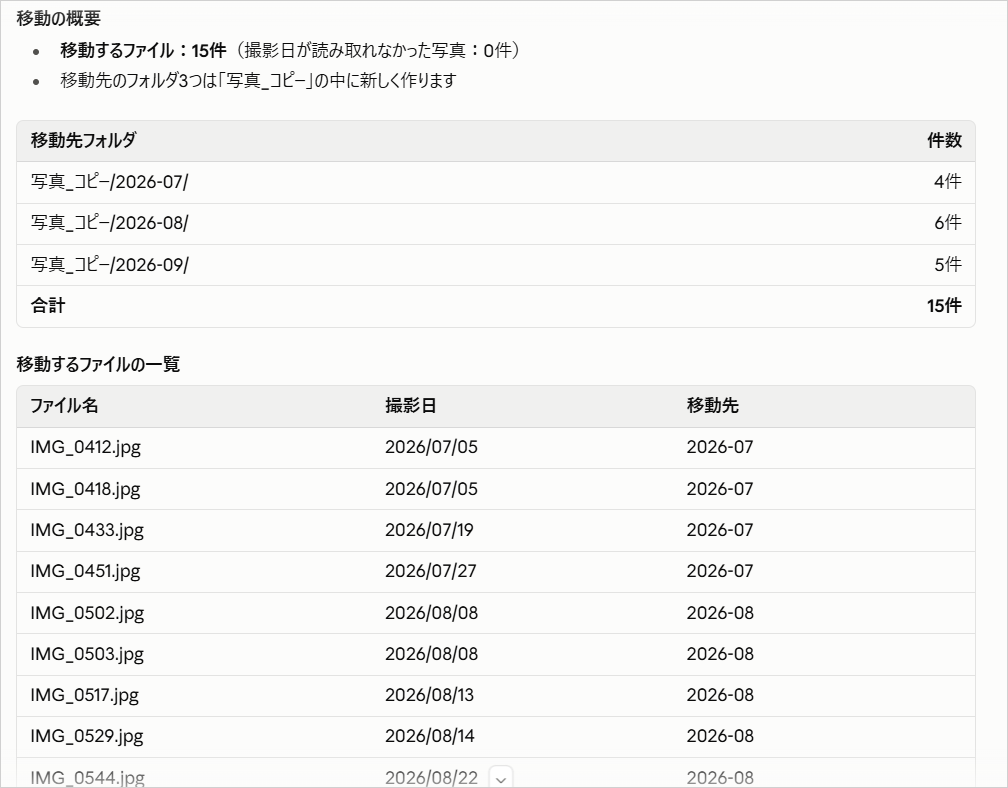The image size is (1008, 788).
Task: Click the date "2026/07/27"
Action: tap(431, 571)
